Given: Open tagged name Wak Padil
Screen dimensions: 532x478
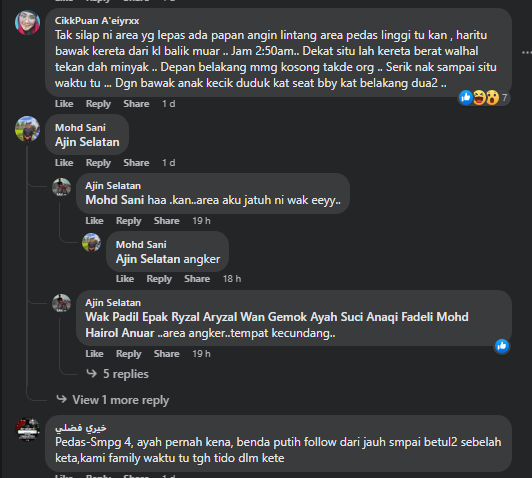Looking at the screenshot, I should pos(112,317).
